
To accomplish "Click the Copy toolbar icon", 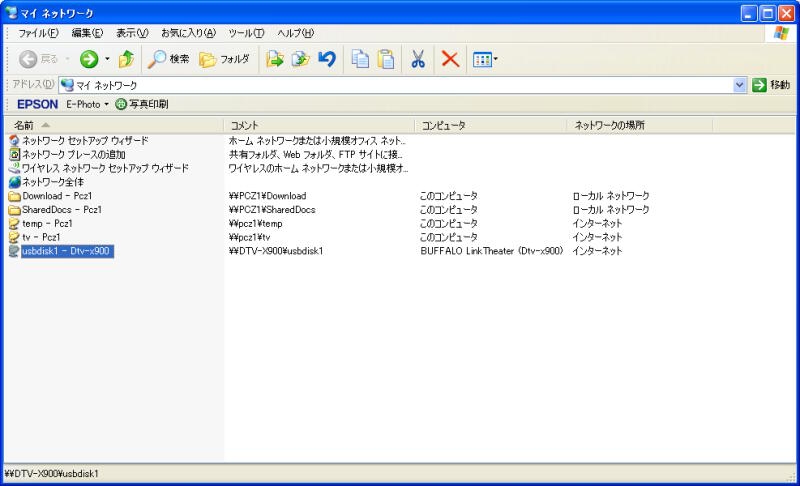I will pyautogui.click(x=360, y=60).
